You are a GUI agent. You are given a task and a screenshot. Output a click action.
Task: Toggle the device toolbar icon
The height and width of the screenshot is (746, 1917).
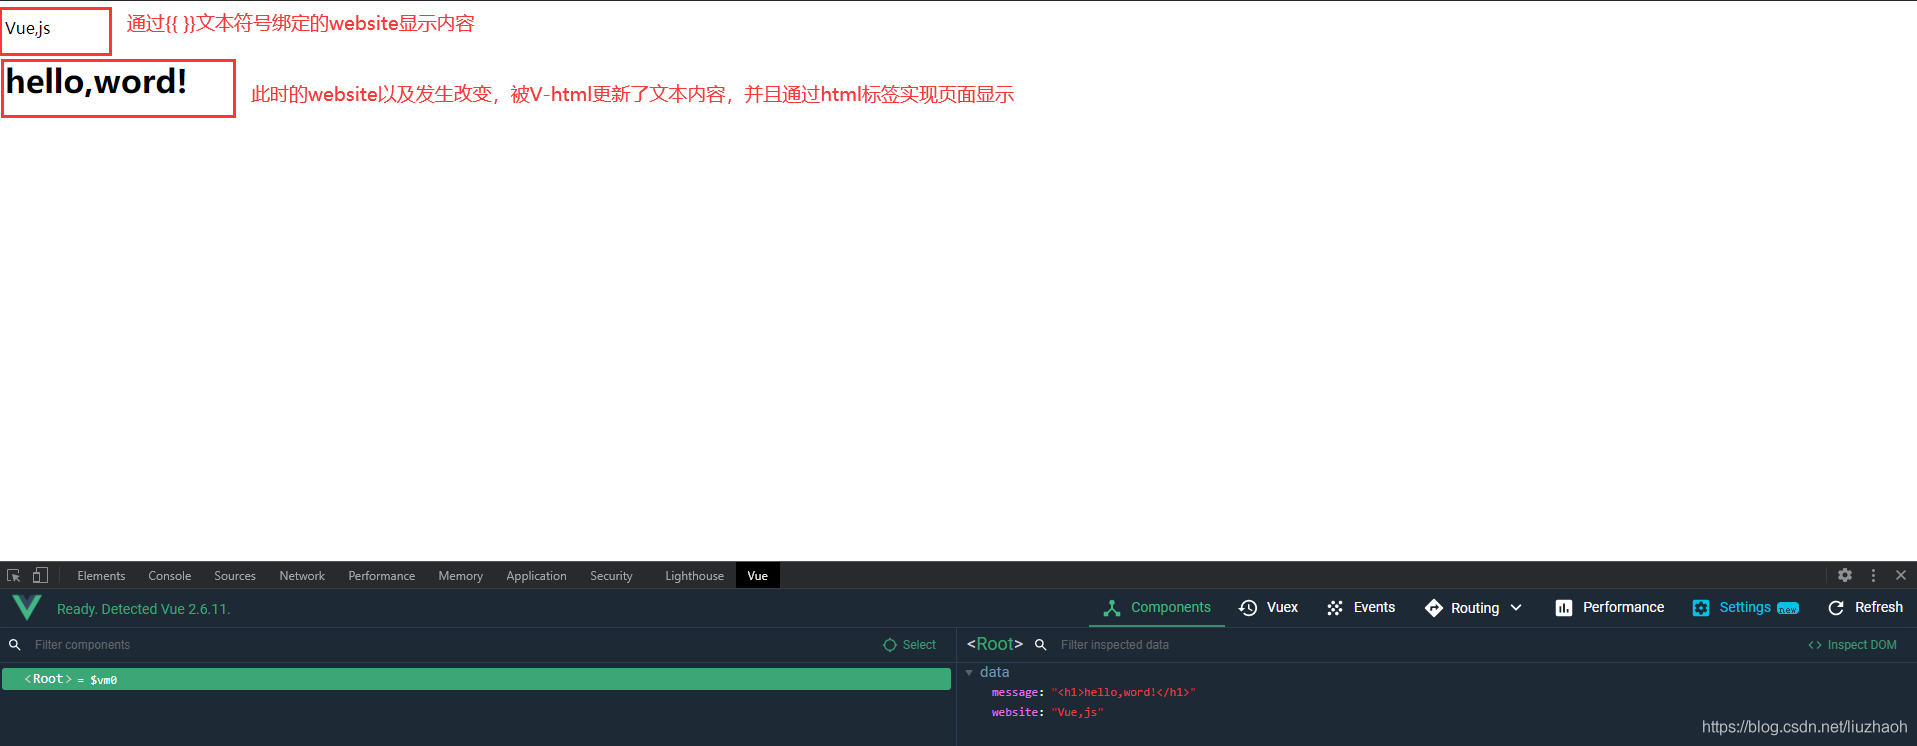tap(40, 575)
